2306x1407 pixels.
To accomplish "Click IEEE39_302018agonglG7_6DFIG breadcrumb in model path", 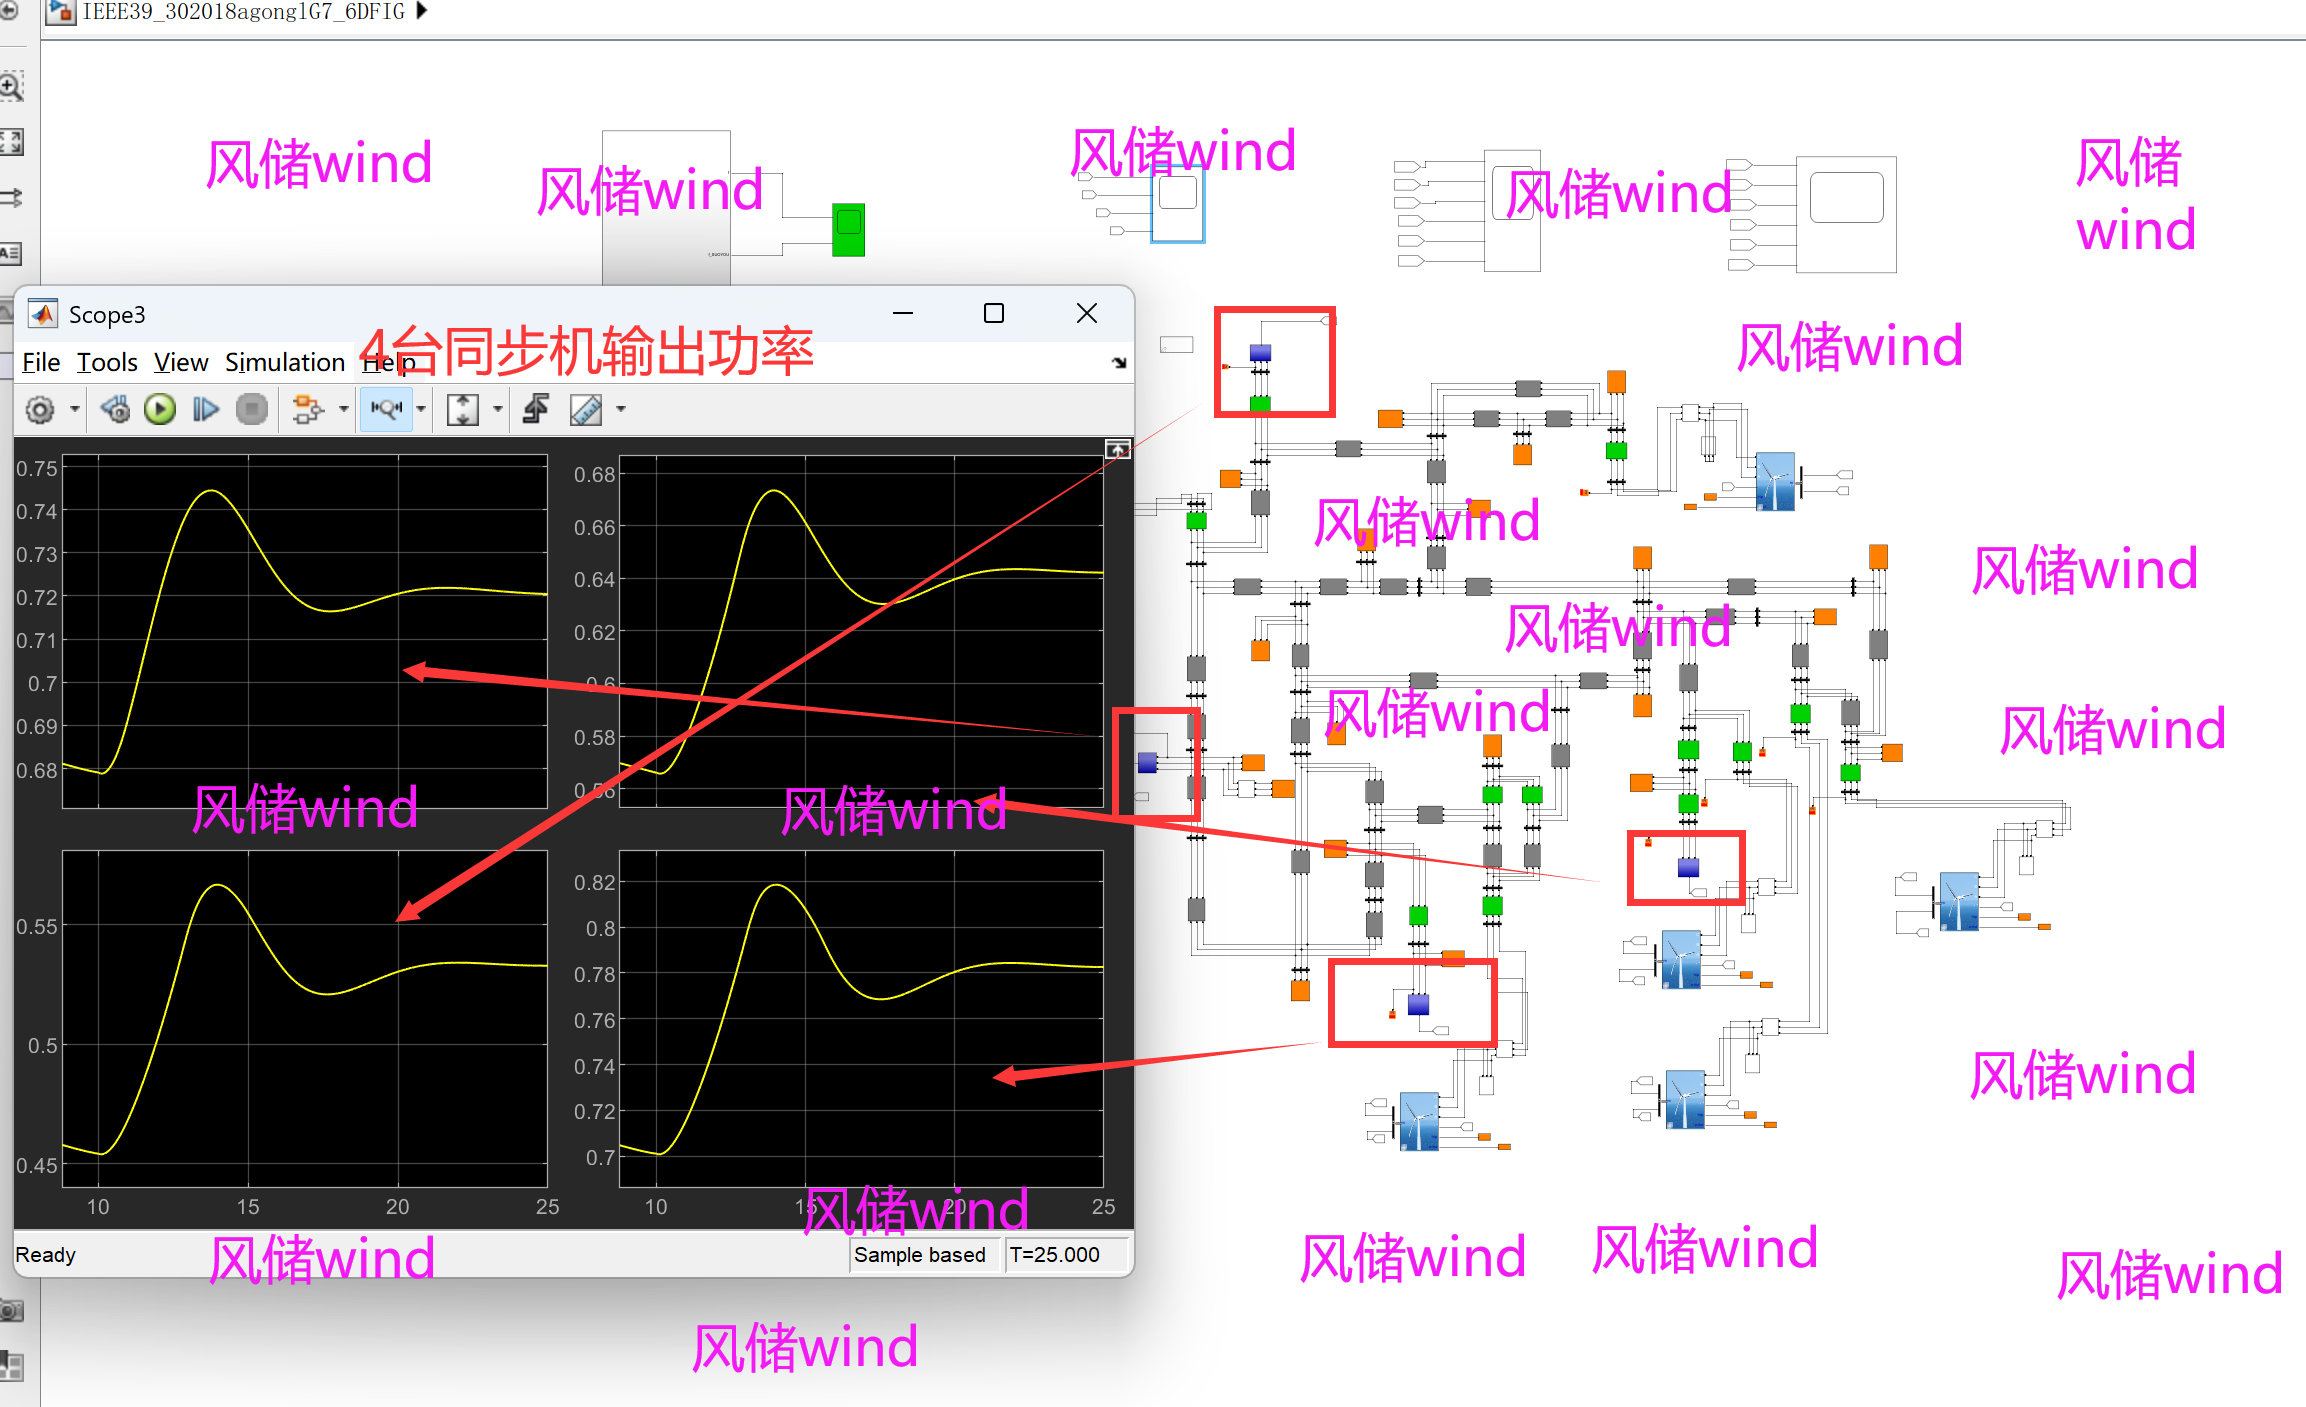I will pyautogui.click(x=243, y=12).
